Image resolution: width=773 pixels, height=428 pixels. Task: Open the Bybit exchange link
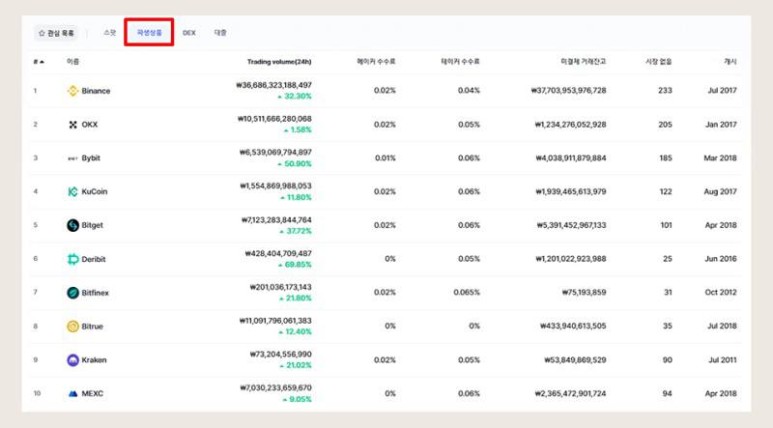point(91,158)
